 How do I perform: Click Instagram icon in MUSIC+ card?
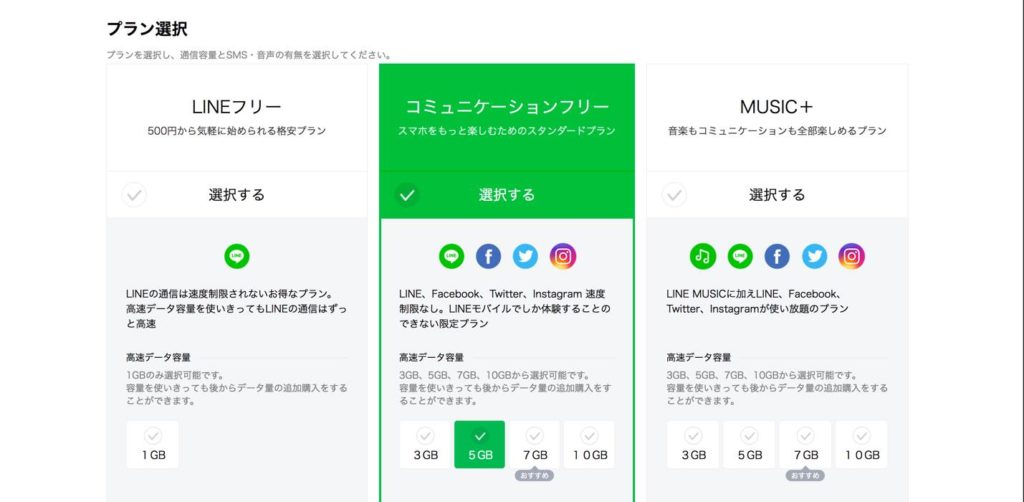pos(852,256)
